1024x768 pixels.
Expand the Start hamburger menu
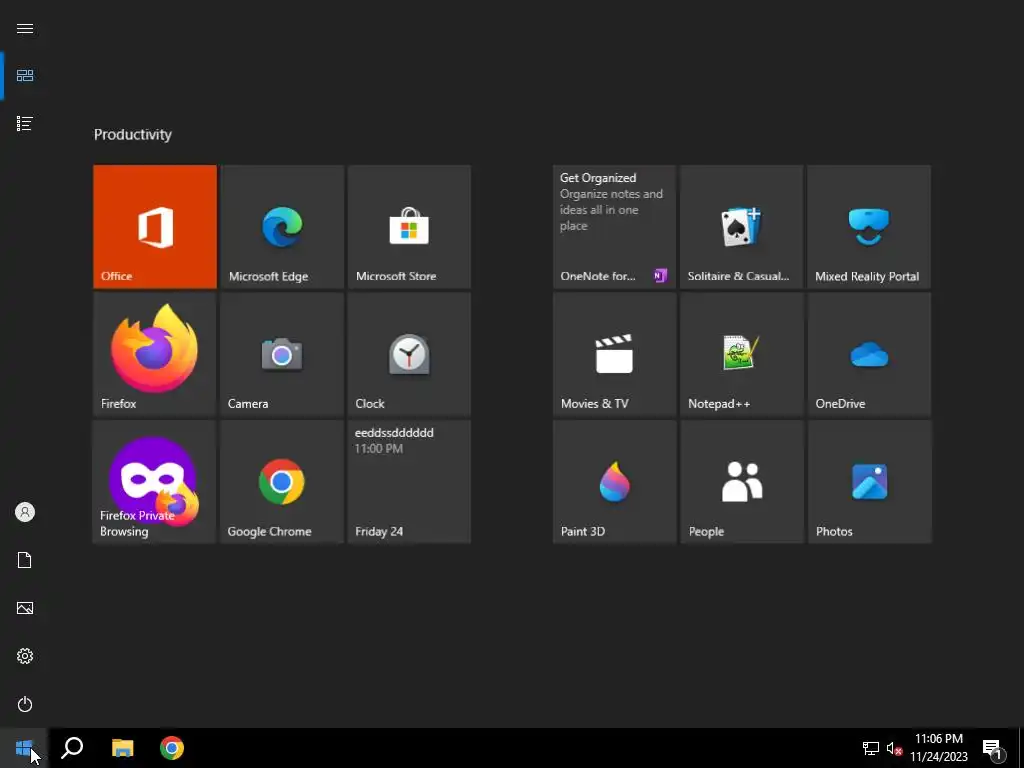[25, 28]
